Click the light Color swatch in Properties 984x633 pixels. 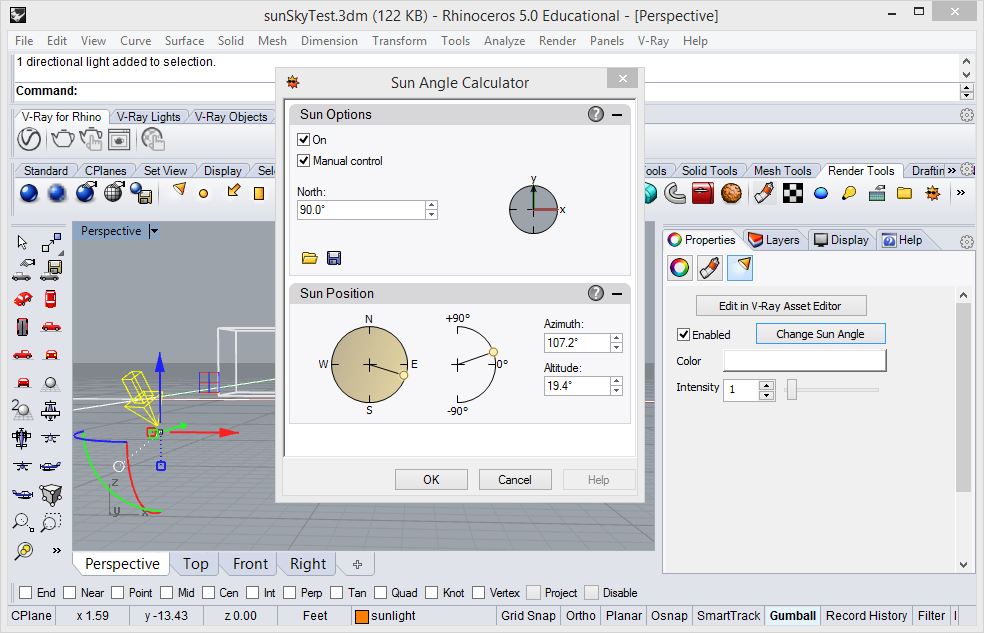pos(805,361)
